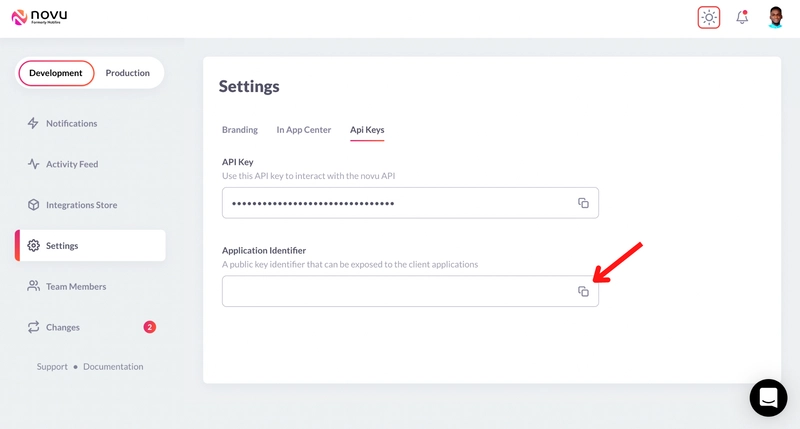Open the Support link
Screen dimensions: 800x429
click(x=52, y=366)
